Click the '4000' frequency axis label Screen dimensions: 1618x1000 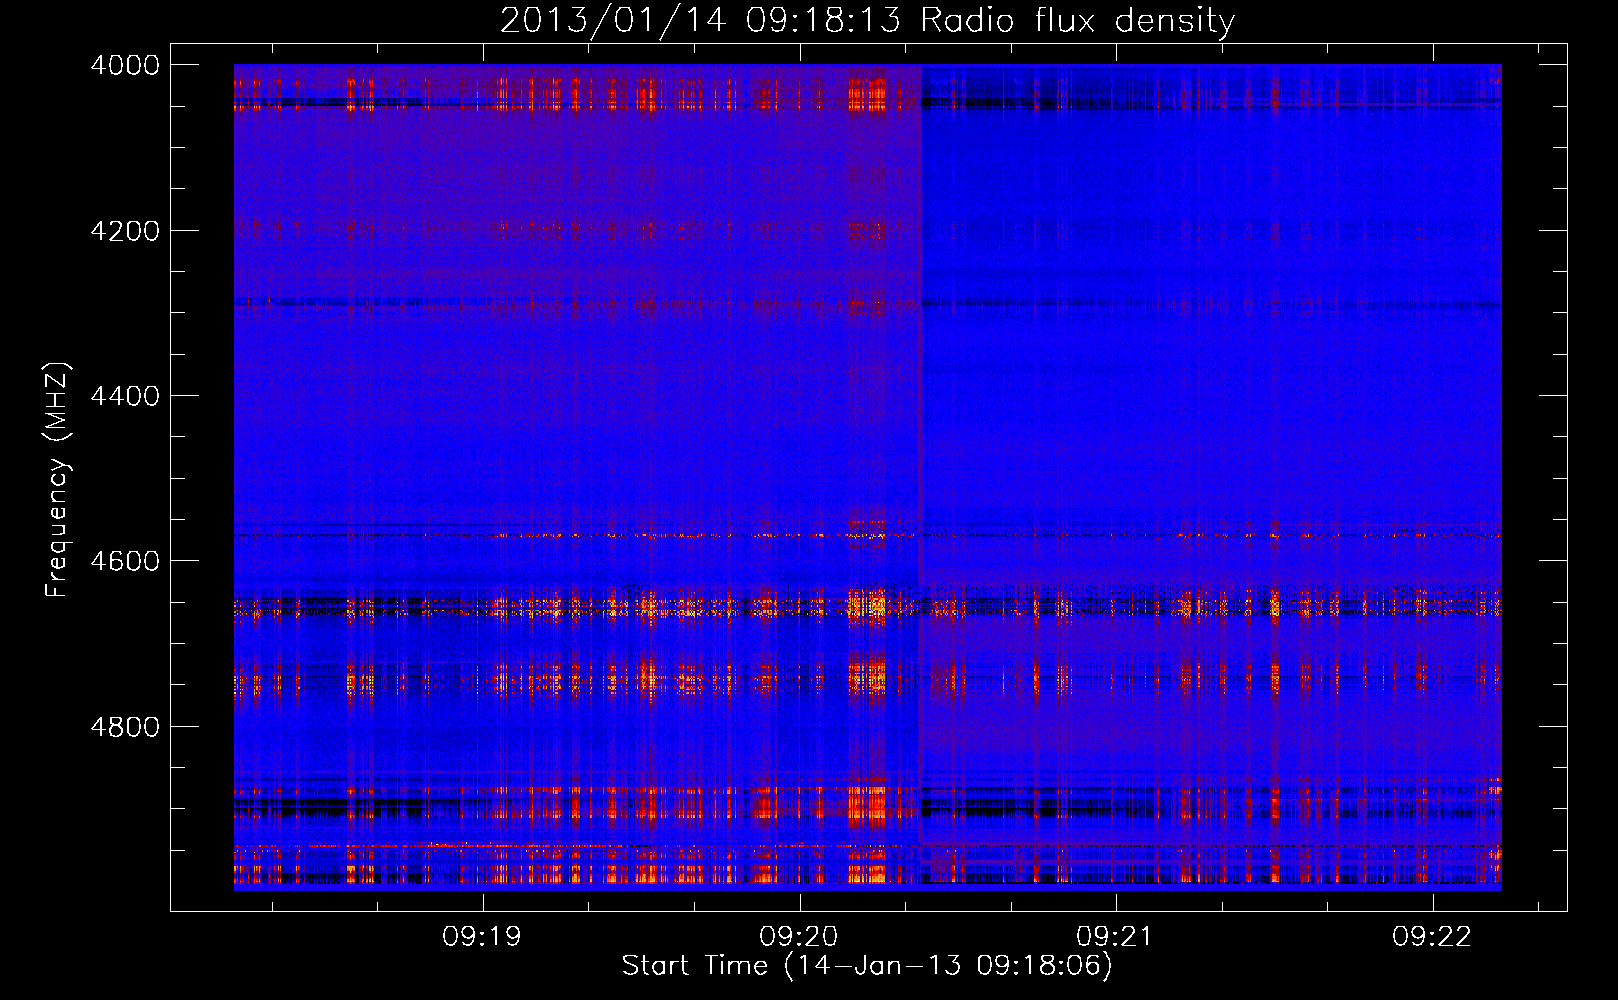click(125, 65)
